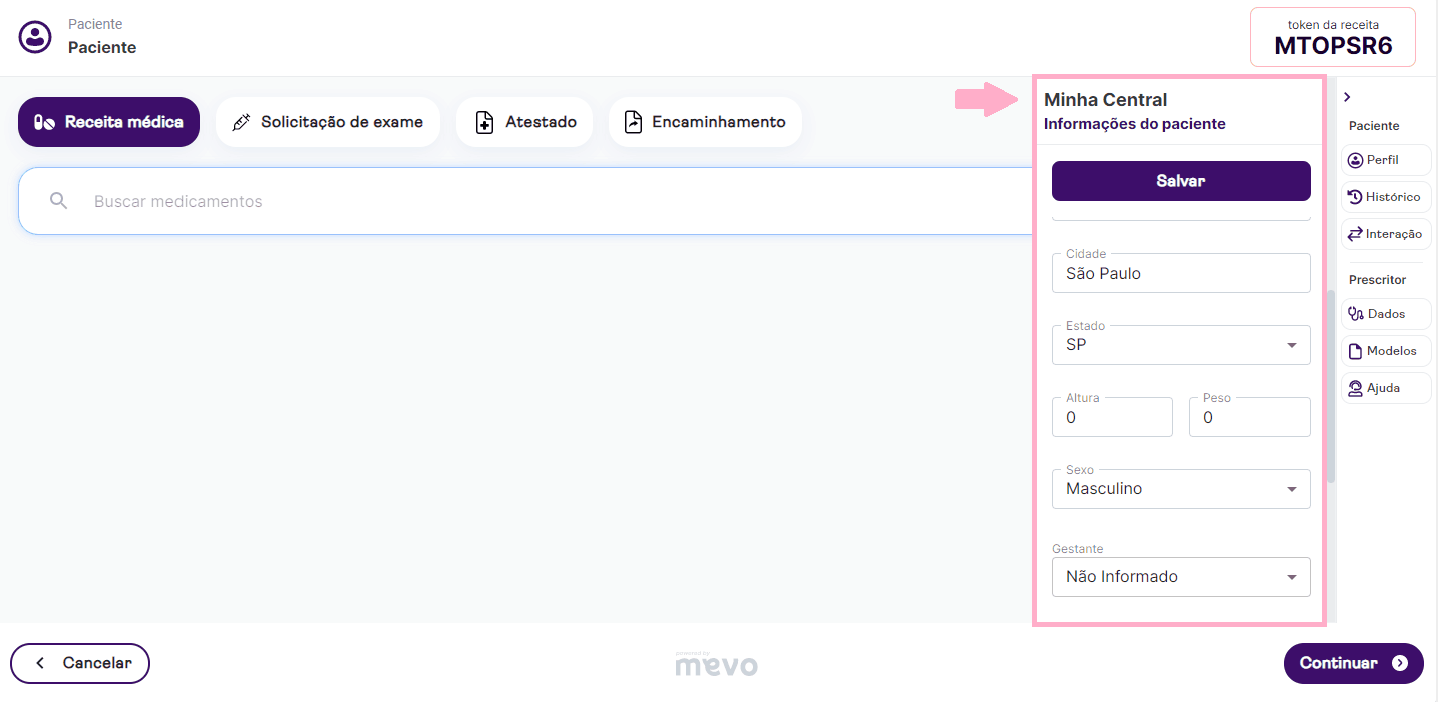Image resolution: width=1439 pixels, height=715 pixels.
Task: Open prescriber Dados panel
Action: click(x=1385, y=314)
